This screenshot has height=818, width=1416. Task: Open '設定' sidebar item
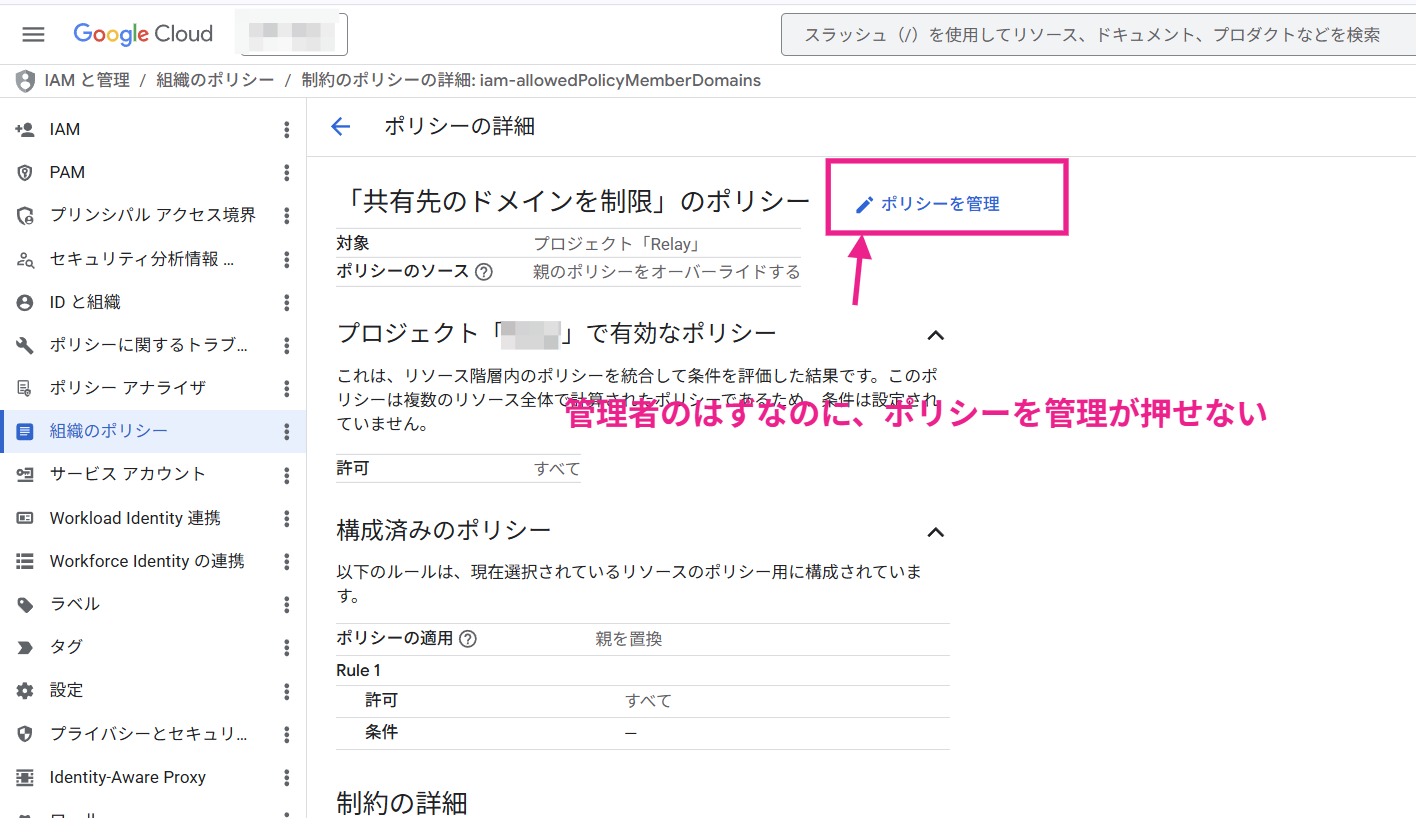pyautogui.click(x=153, y=690)
